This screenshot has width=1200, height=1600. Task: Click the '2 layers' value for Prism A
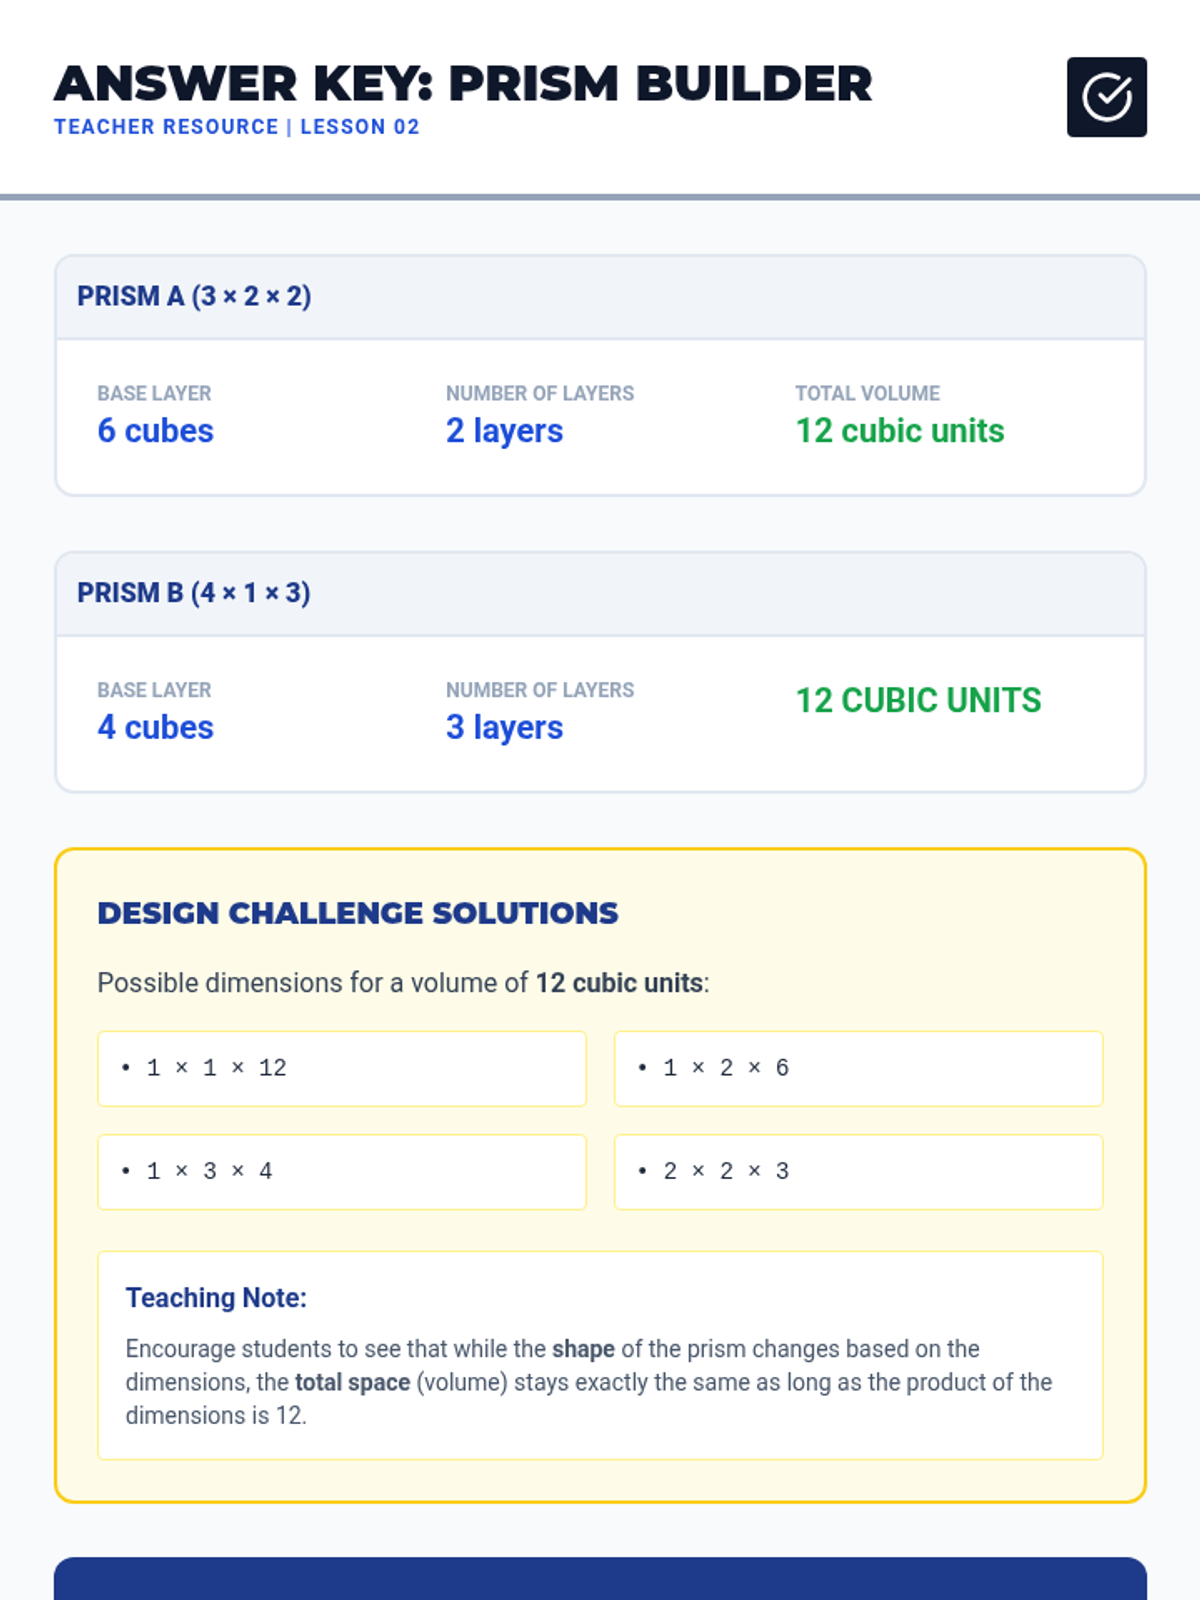pos(504,430)
